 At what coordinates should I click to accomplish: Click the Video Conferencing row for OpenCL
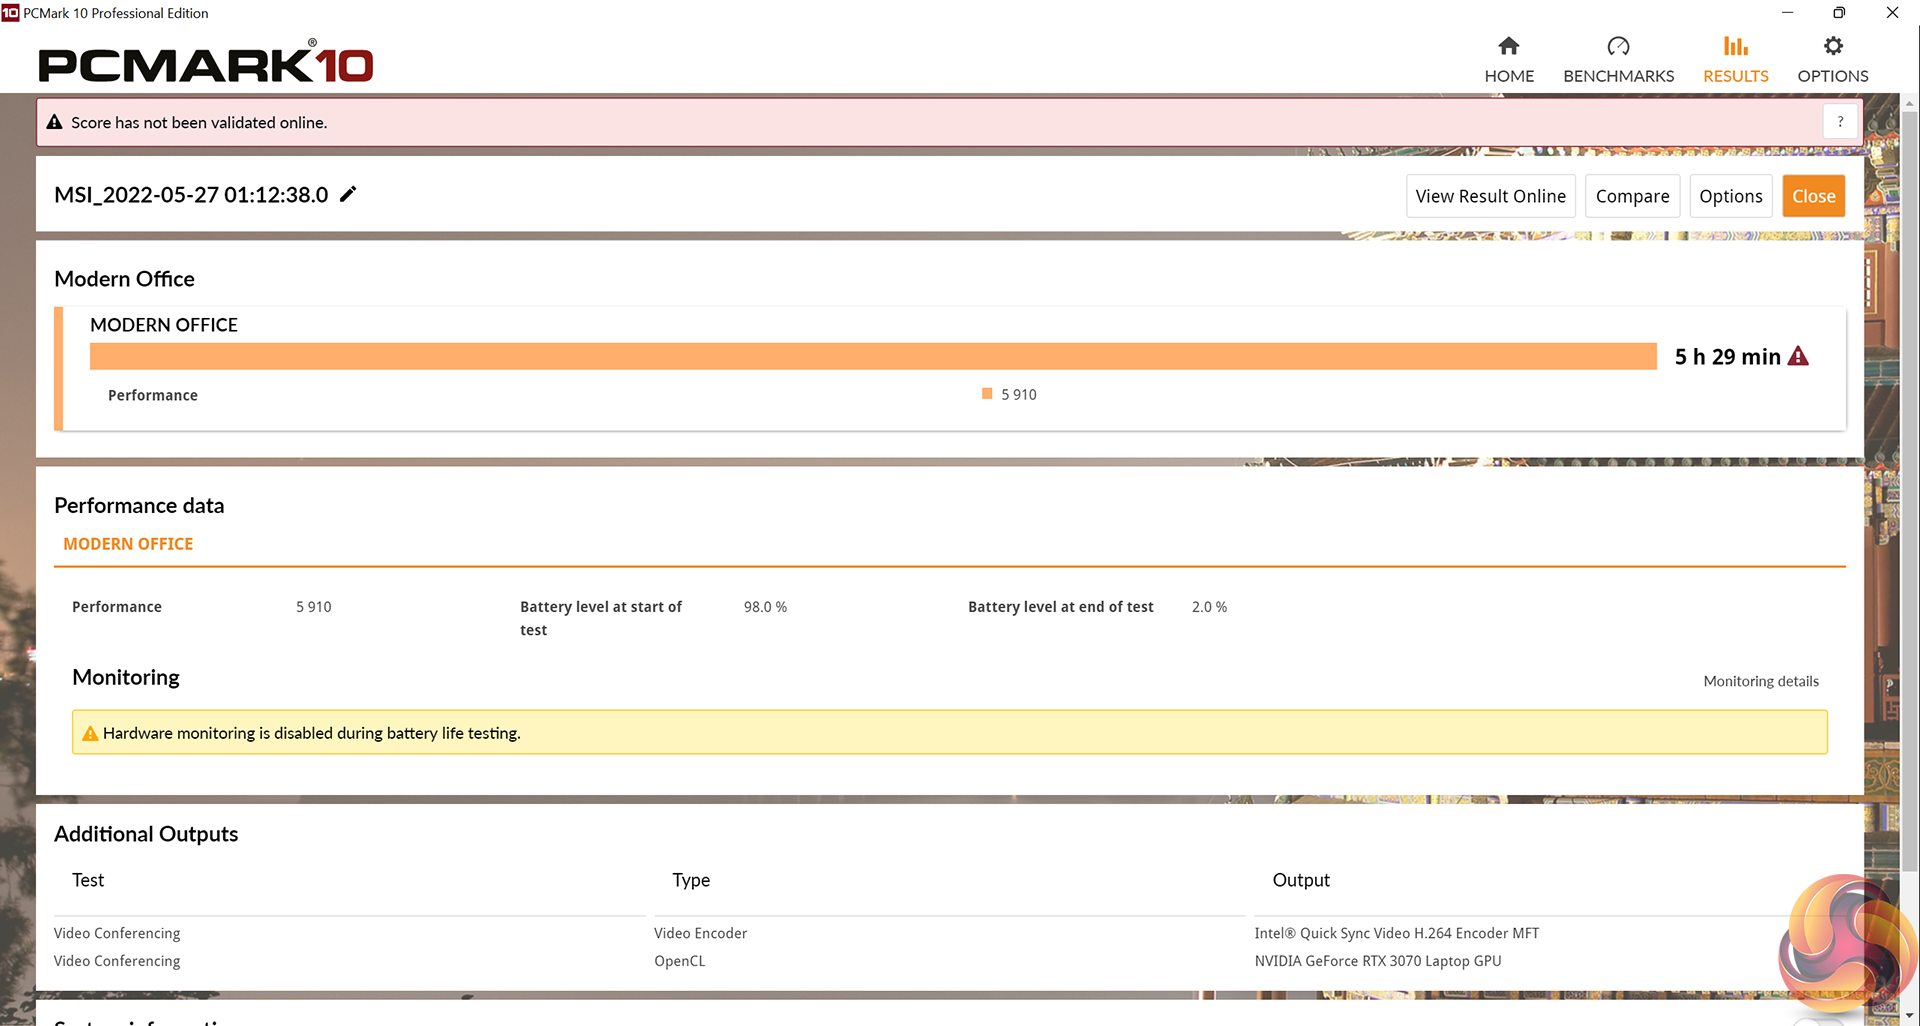pyautogui.click(x=117, y=961)
